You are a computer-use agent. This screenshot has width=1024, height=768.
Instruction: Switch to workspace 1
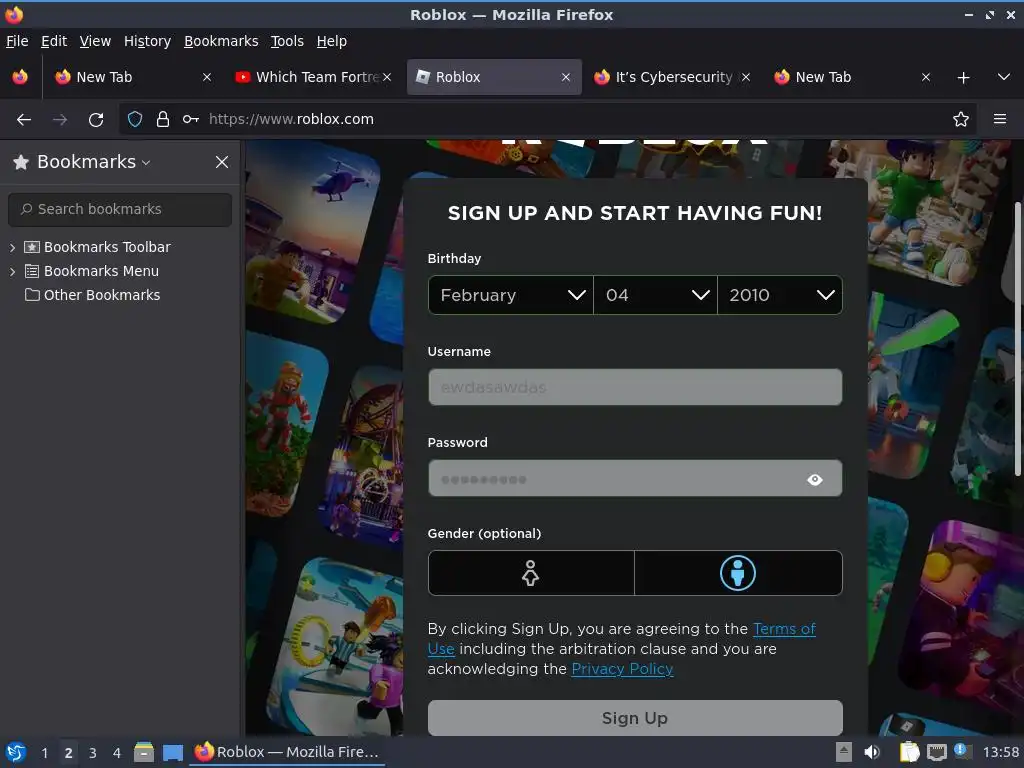tap(44, 753)
